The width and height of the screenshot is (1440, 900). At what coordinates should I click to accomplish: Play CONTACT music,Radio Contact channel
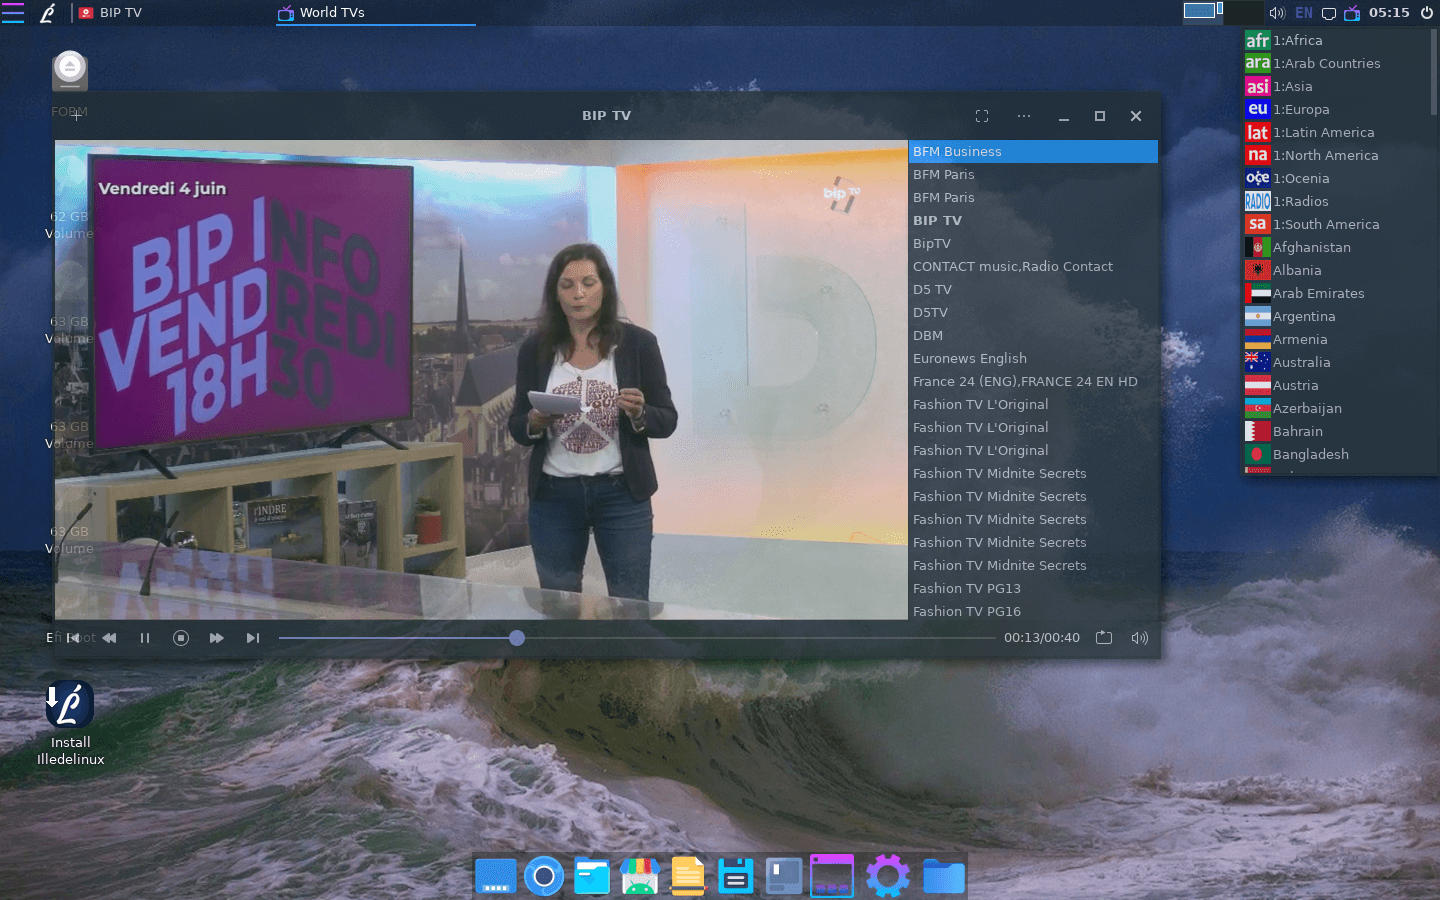click(1033, 267)
